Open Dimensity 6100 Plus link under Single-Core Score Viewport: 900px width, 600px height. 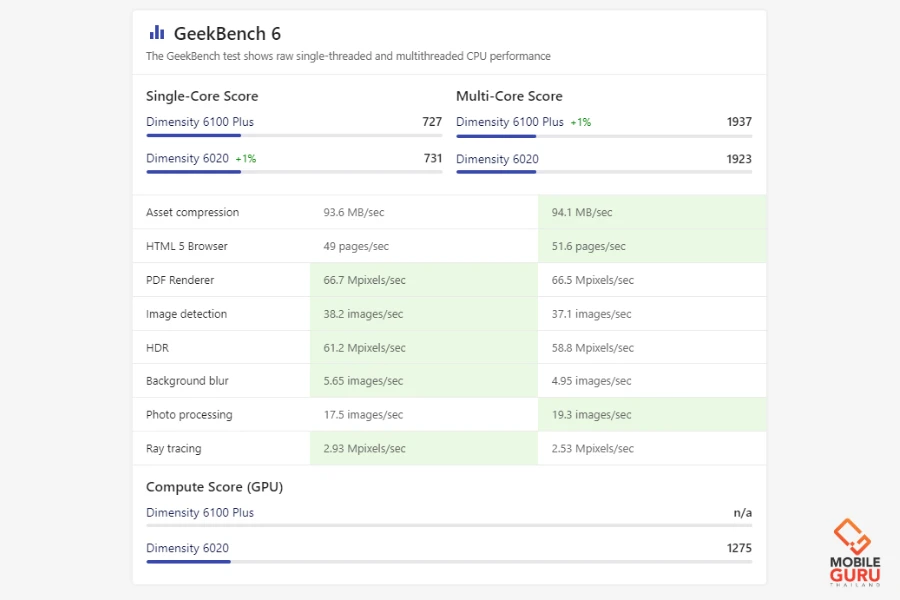click(x=200, y=122)
